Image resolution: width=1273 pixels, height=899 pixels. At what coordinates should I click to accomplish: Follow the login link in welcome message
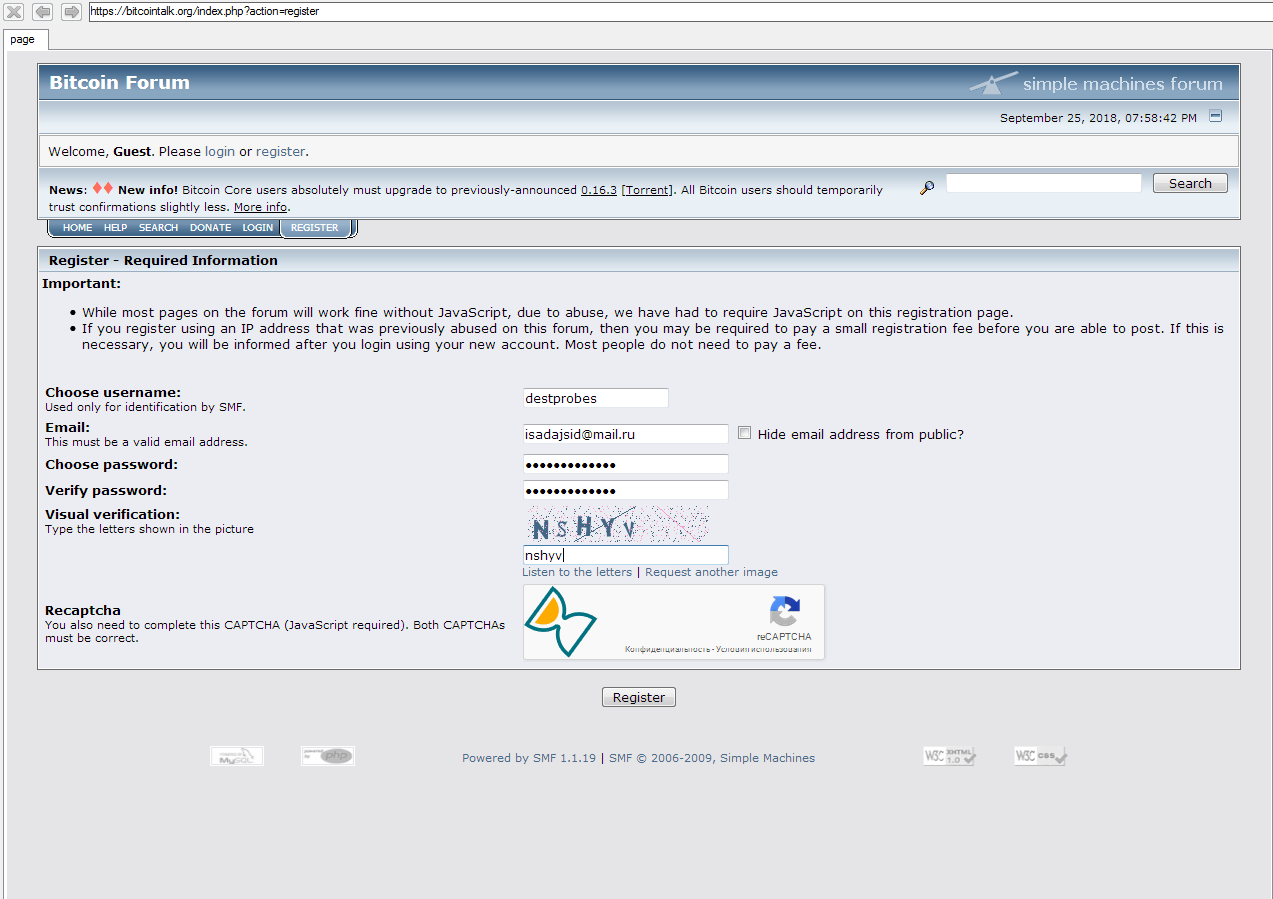(220, 151)
